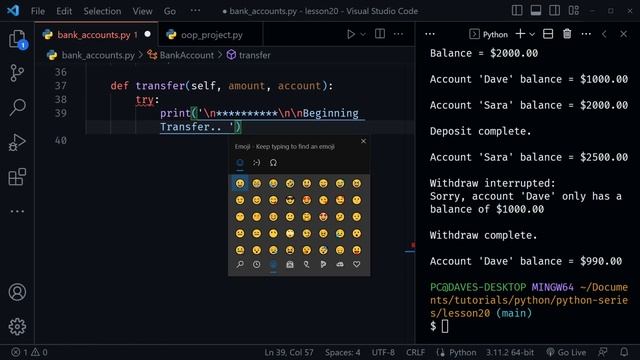Close the terminal panel with X
This screenshot has width=640, height=360.
[623, 34]
